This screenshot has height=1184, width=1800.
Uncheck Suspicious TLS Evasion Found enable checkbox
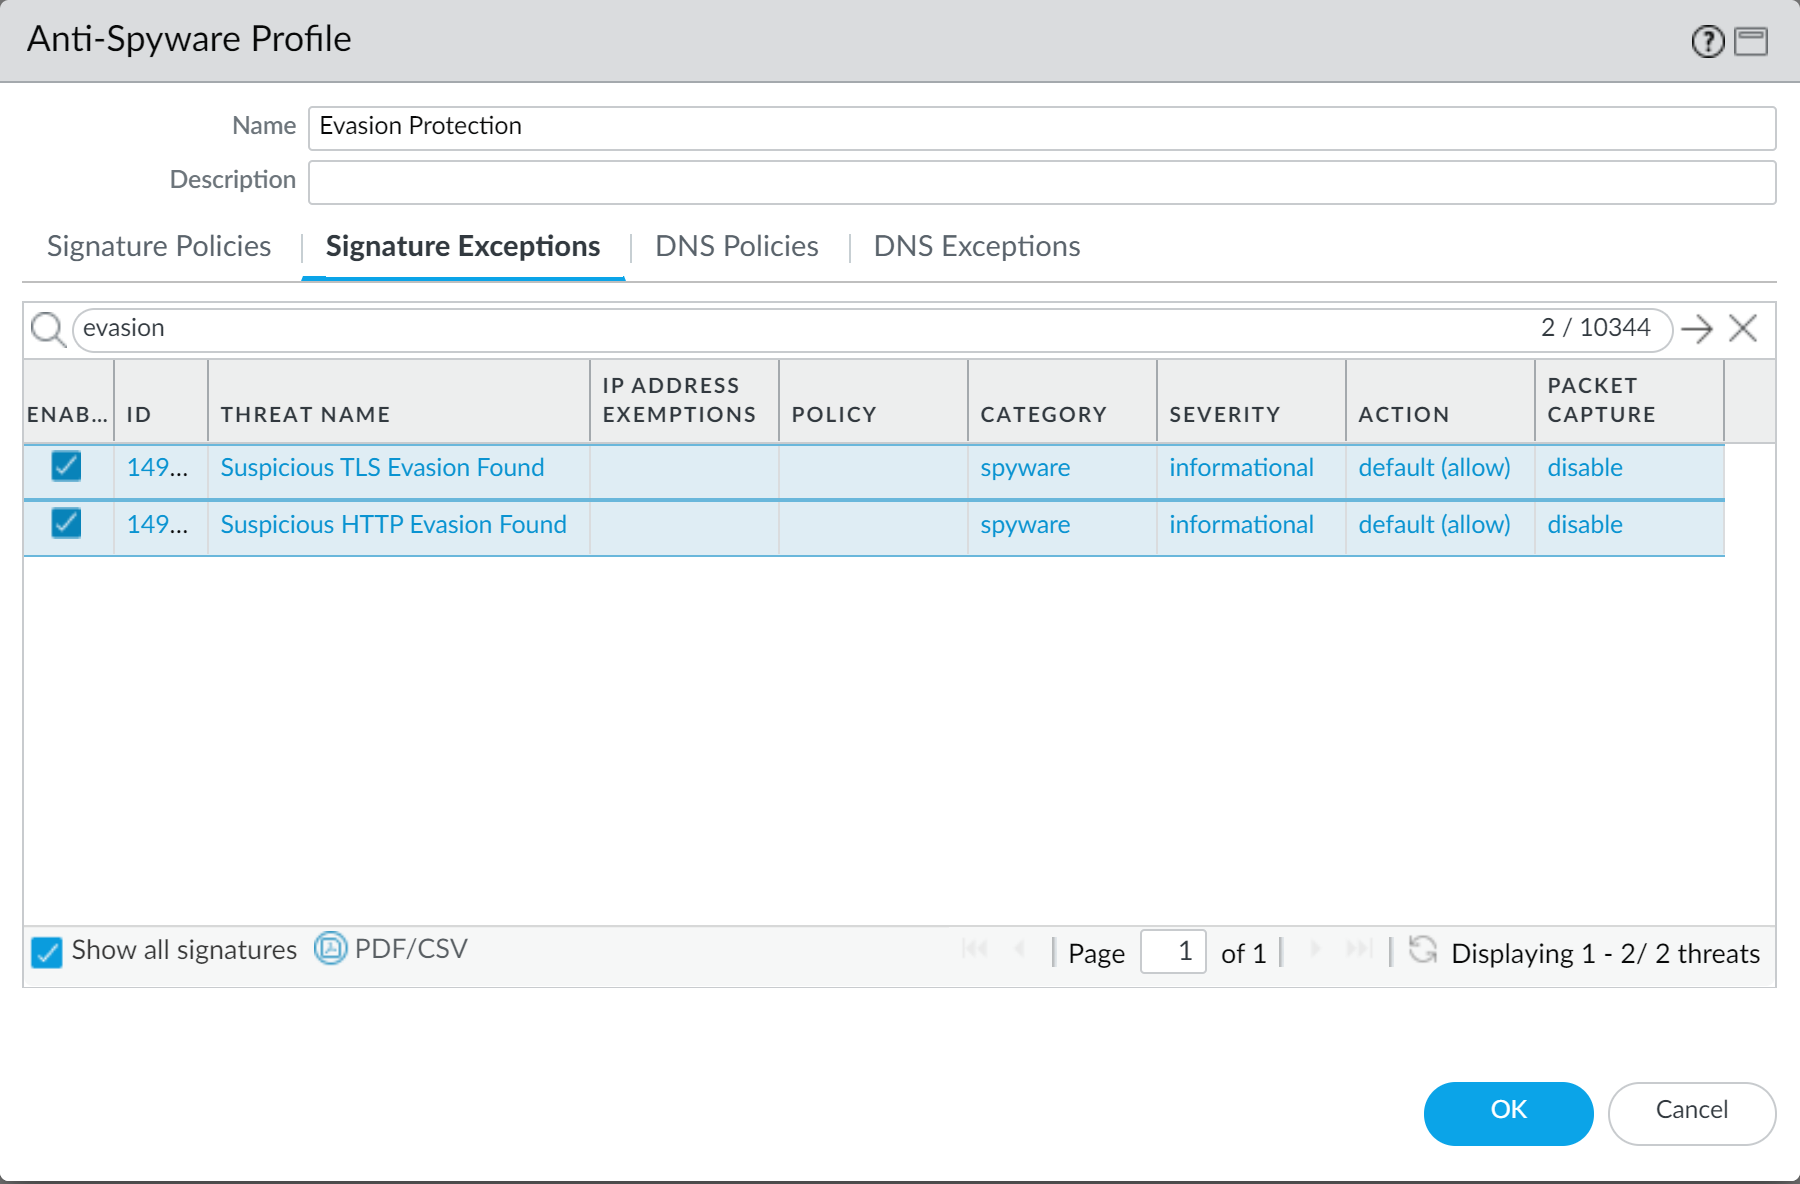(x=67, y=466)
